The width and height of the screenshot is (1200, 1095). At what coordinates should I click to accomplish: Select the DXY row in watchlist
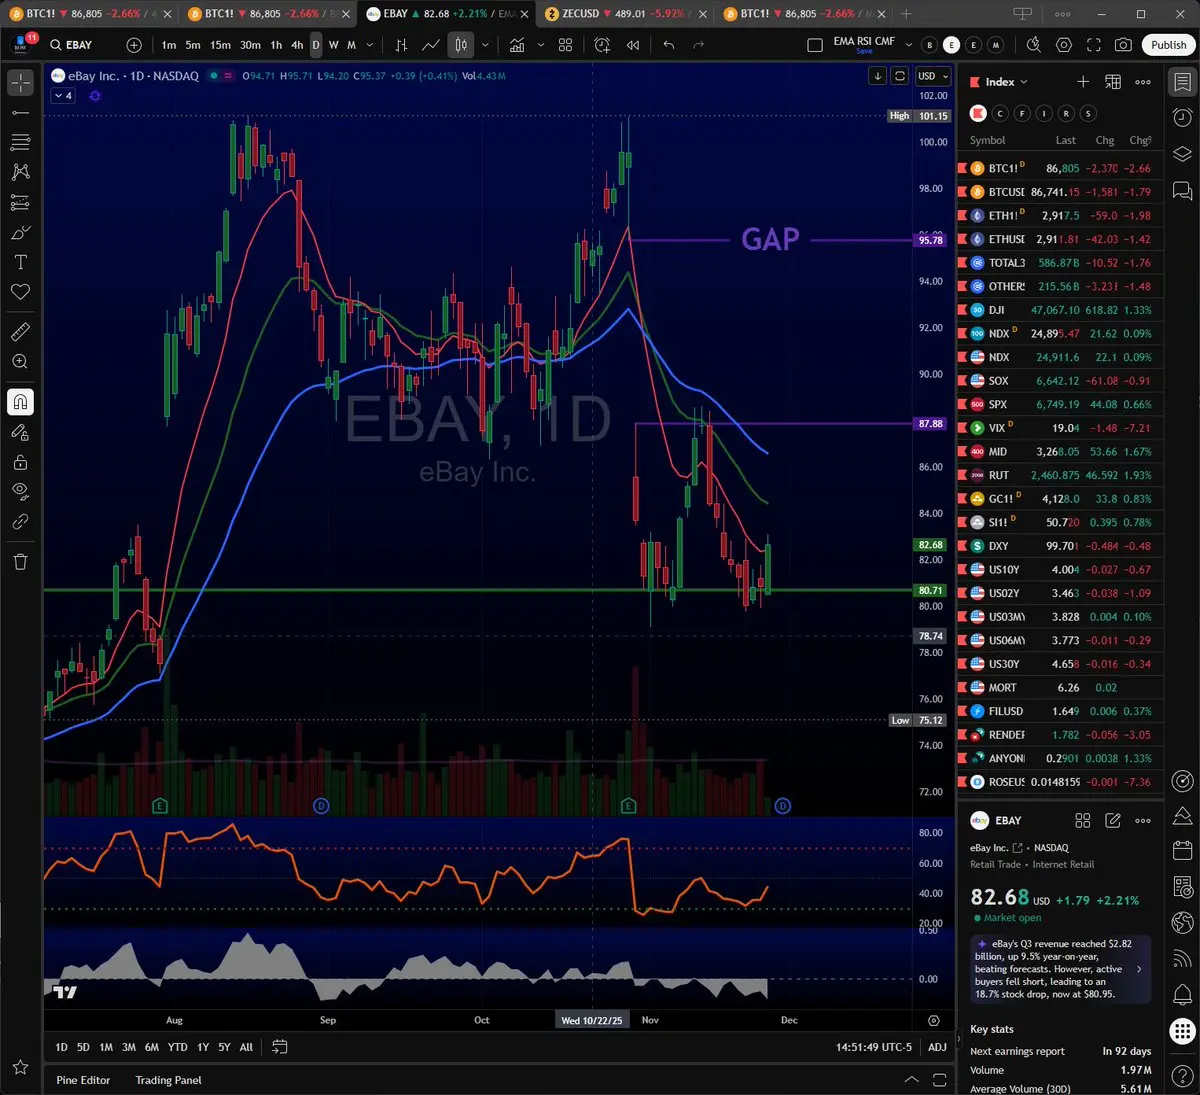pos(1060,546)
